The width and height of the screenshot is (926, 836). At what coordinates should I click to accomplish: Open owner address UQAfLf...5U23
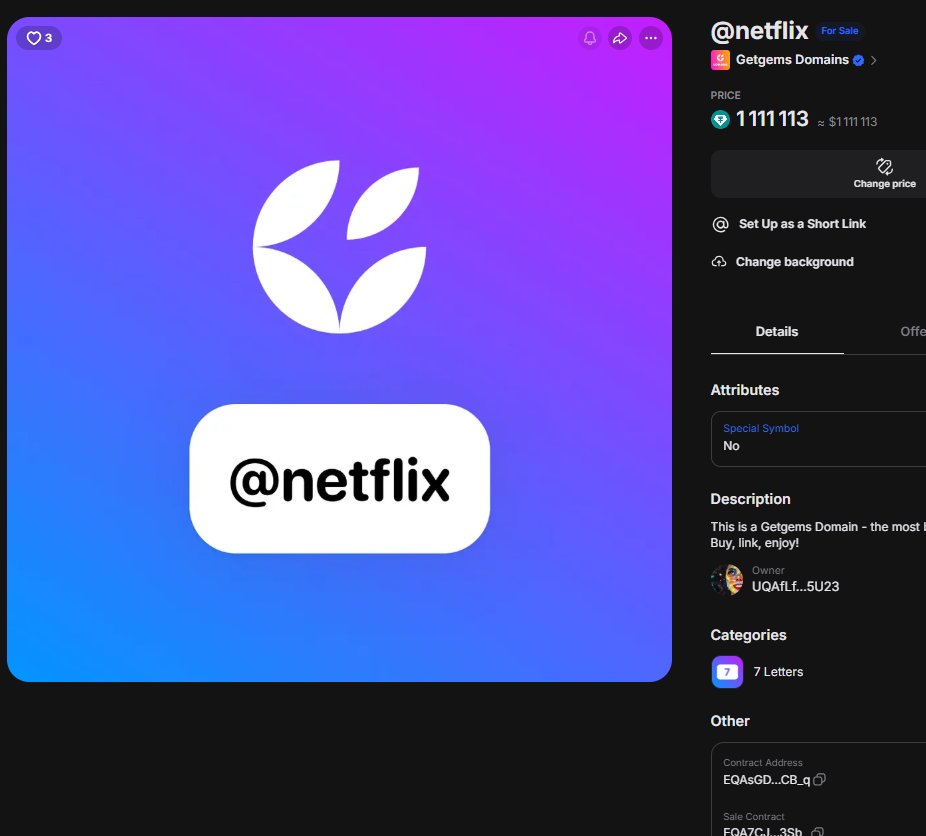(x=795, y=586)
